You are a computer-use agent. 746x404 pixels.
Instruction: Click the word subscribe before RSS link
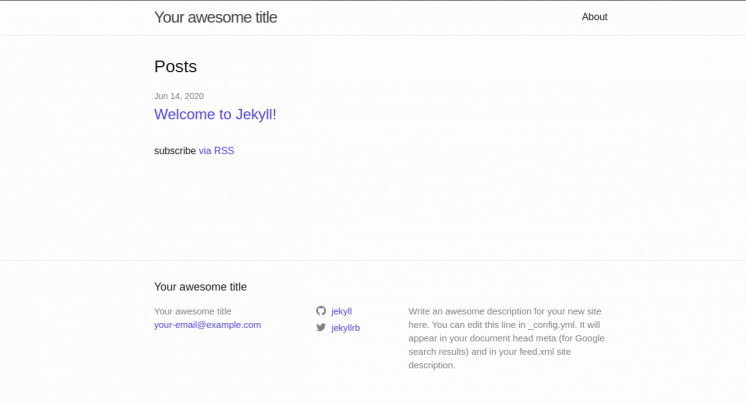pyautogui.click(x=175, y=151)
